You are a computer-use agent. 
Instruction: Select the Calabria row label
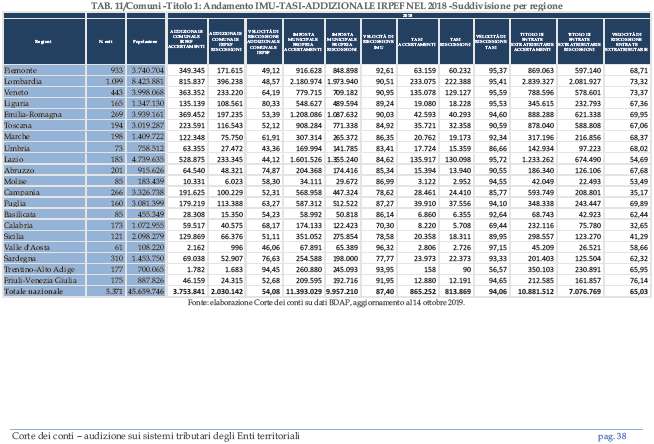(18, 225)
